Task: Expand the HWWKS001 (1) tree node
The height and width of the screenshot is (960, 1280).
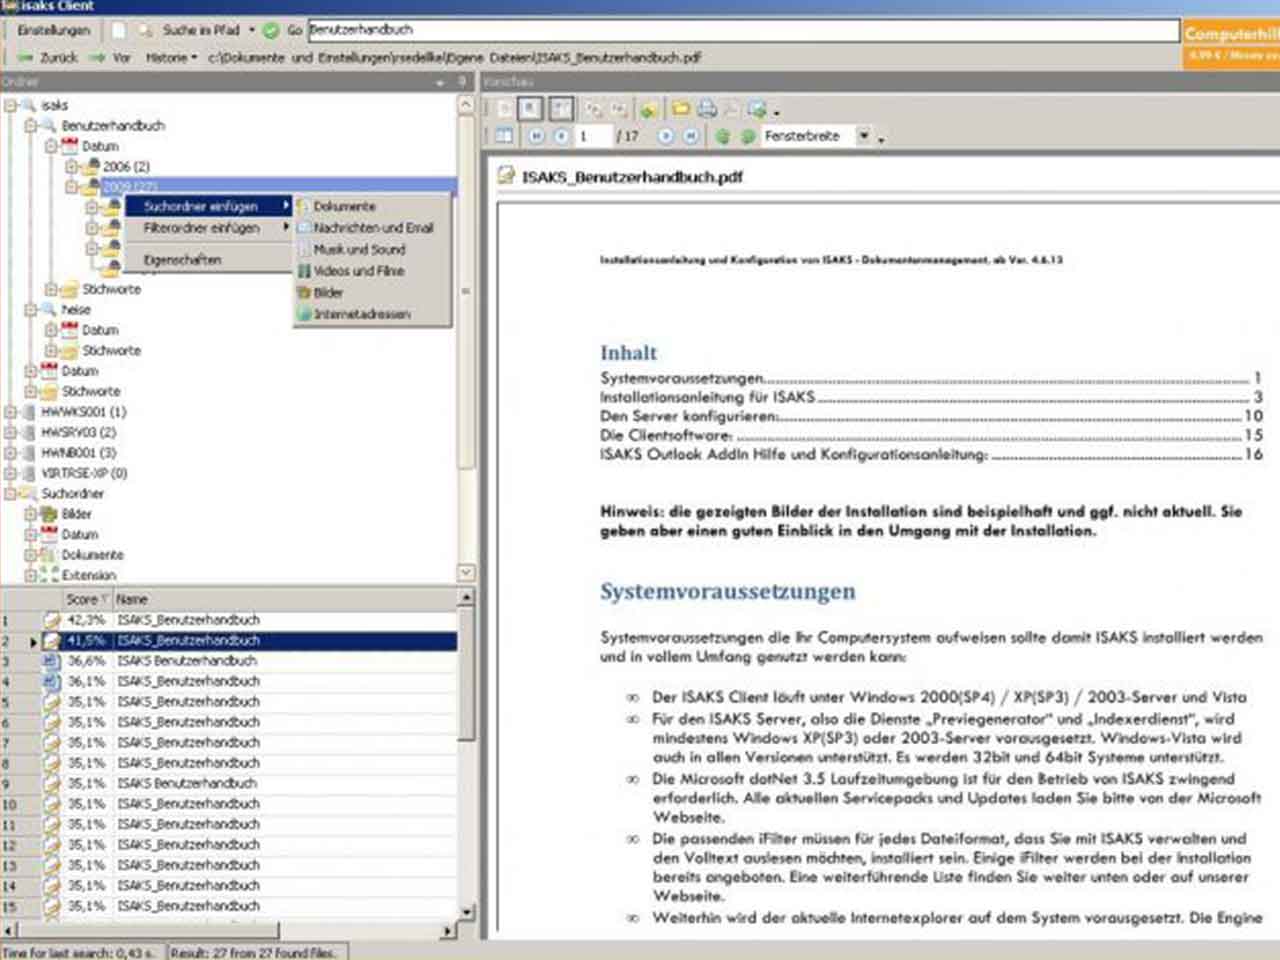Action: (10, 412)
